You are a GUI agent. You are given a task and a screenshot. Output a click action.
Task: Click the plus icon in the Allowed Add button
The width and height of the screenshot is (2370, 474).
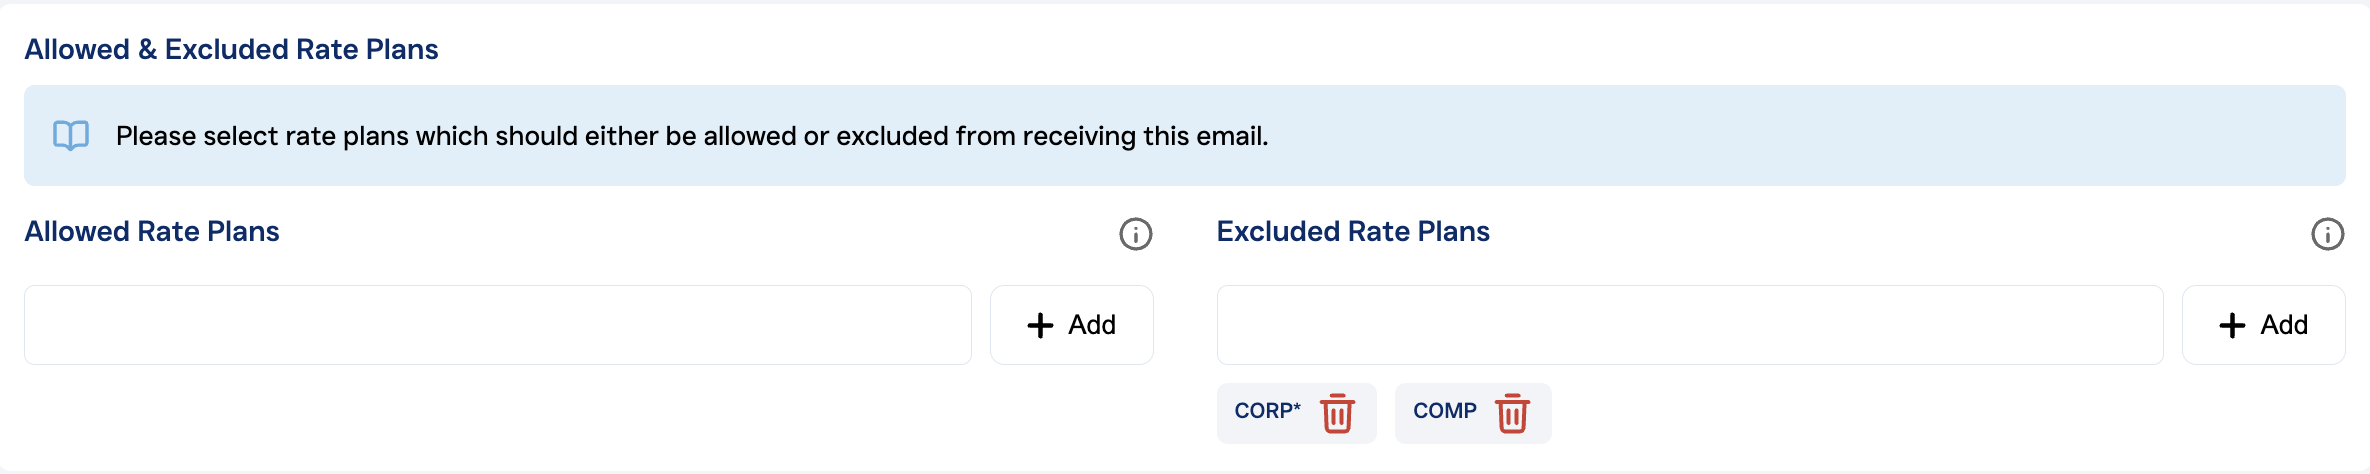tap(1040, 325)
